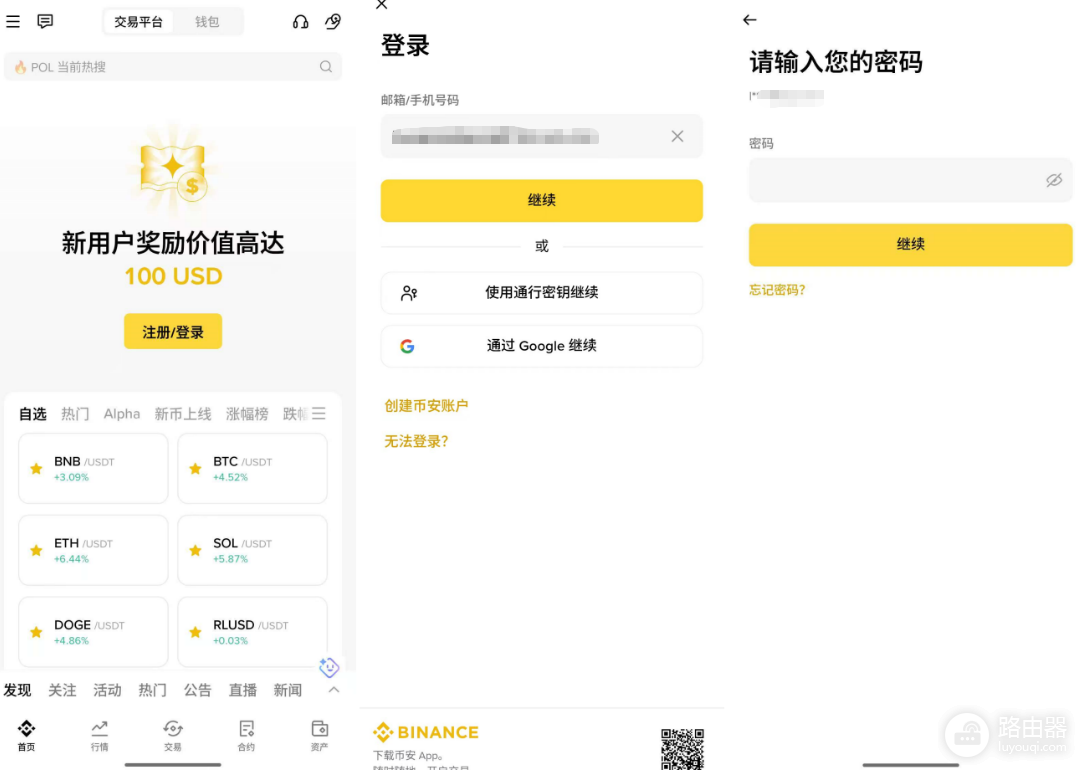
Task: Select the 发现 discover tab
Action: pos(17,691)
